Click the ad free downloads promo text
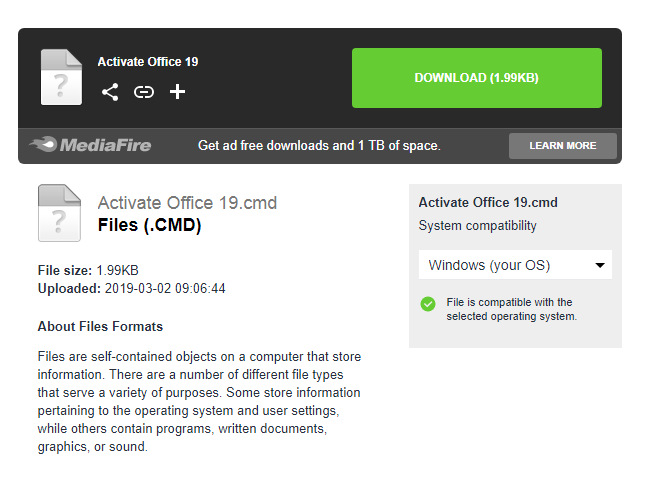The image size is (650, 496). coord(319,145)
